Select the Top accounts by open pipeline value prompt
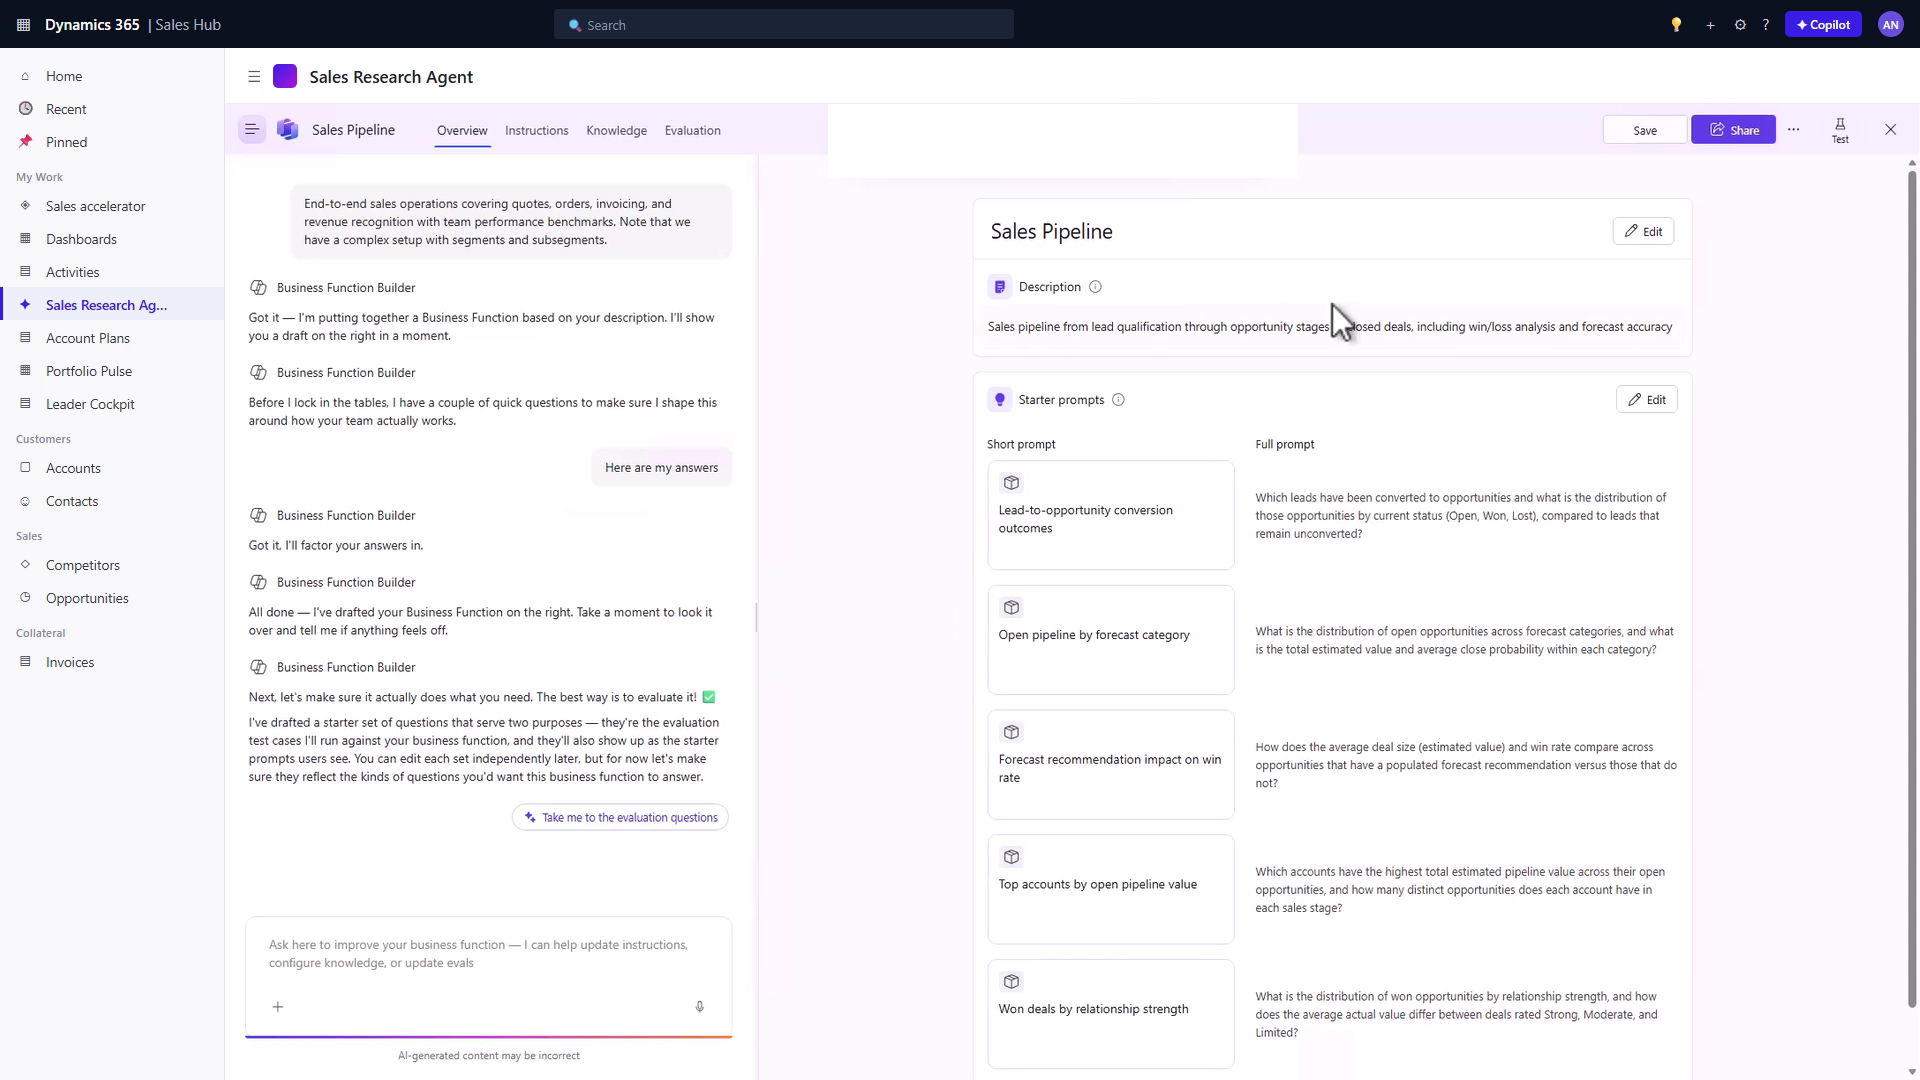Image resolution: width=1920 pixels, height=1080 pixels. pos(1110,889)
